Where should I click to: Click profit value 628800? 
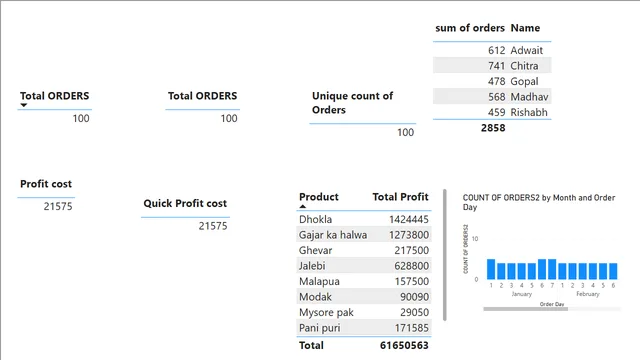click(x=411, y=266)
